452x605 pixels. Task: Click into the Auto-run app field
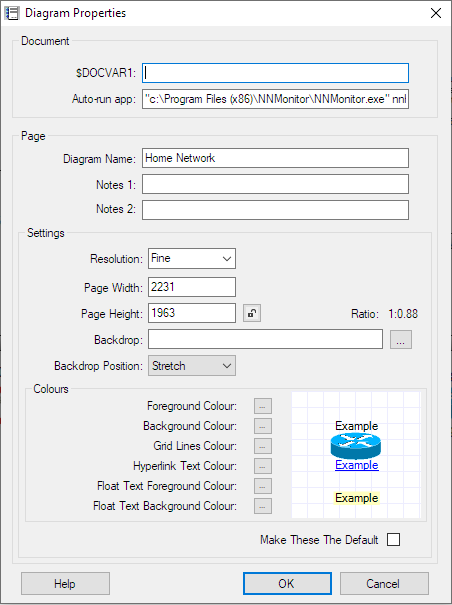275,99
